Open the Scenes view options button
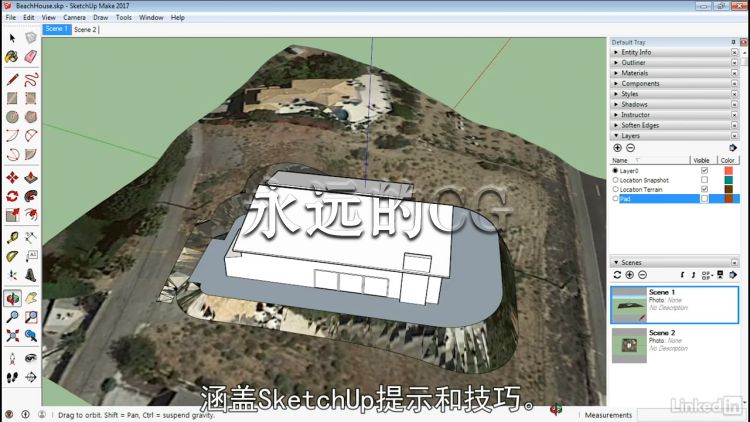This screenshot has width=750, height=422. 707,275
